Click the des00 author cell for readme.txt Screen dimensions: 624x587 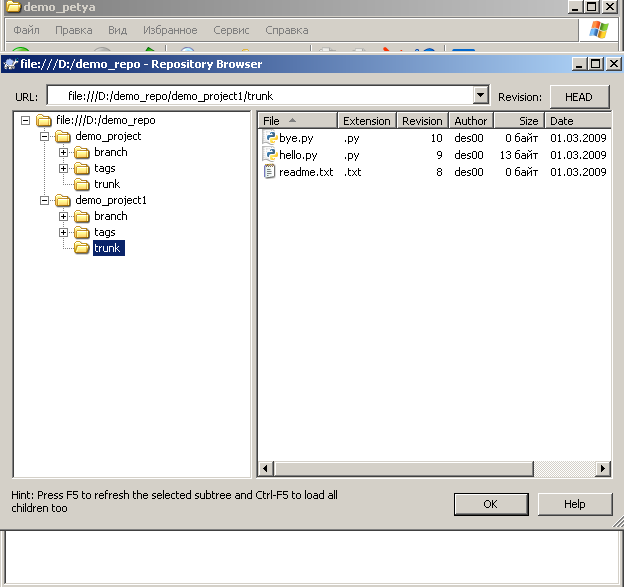click(x=469, y=172)
